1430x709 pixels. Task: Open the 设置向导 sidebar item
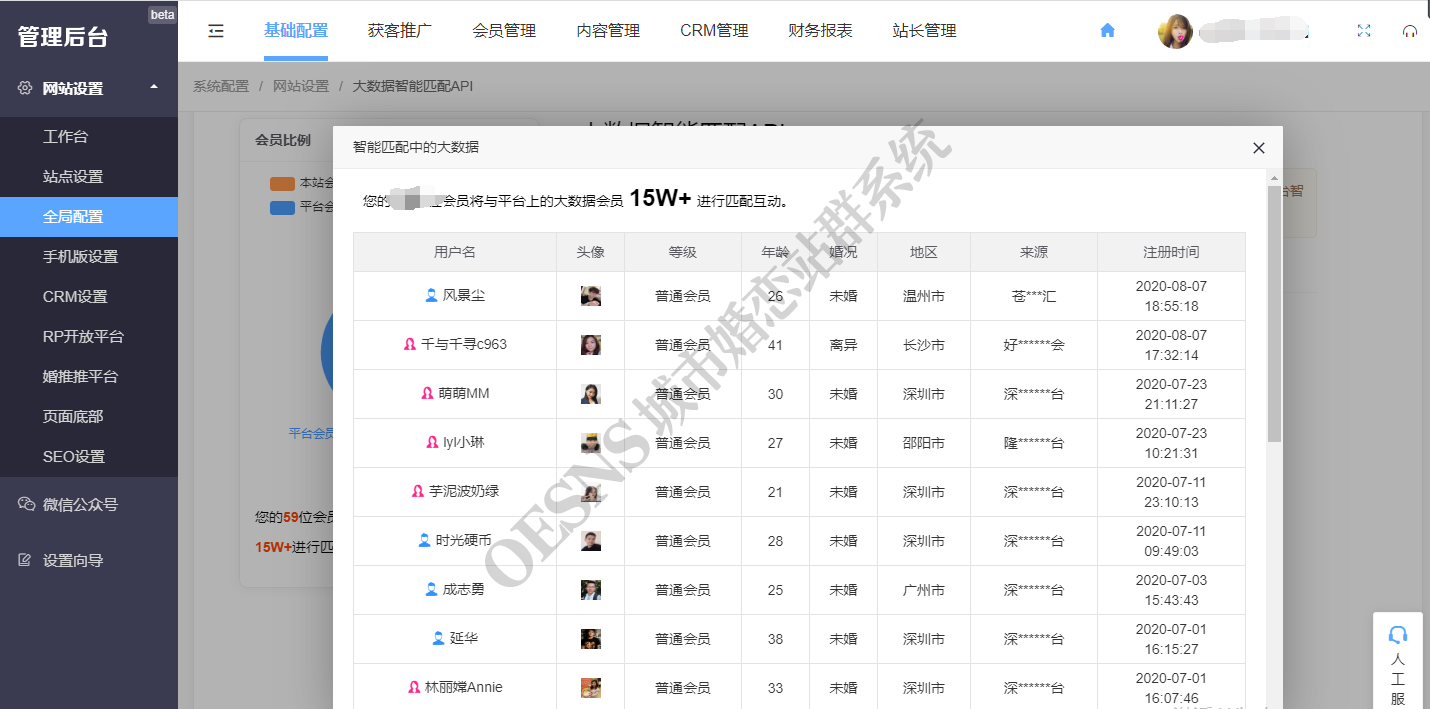click(x=89, y=560)
